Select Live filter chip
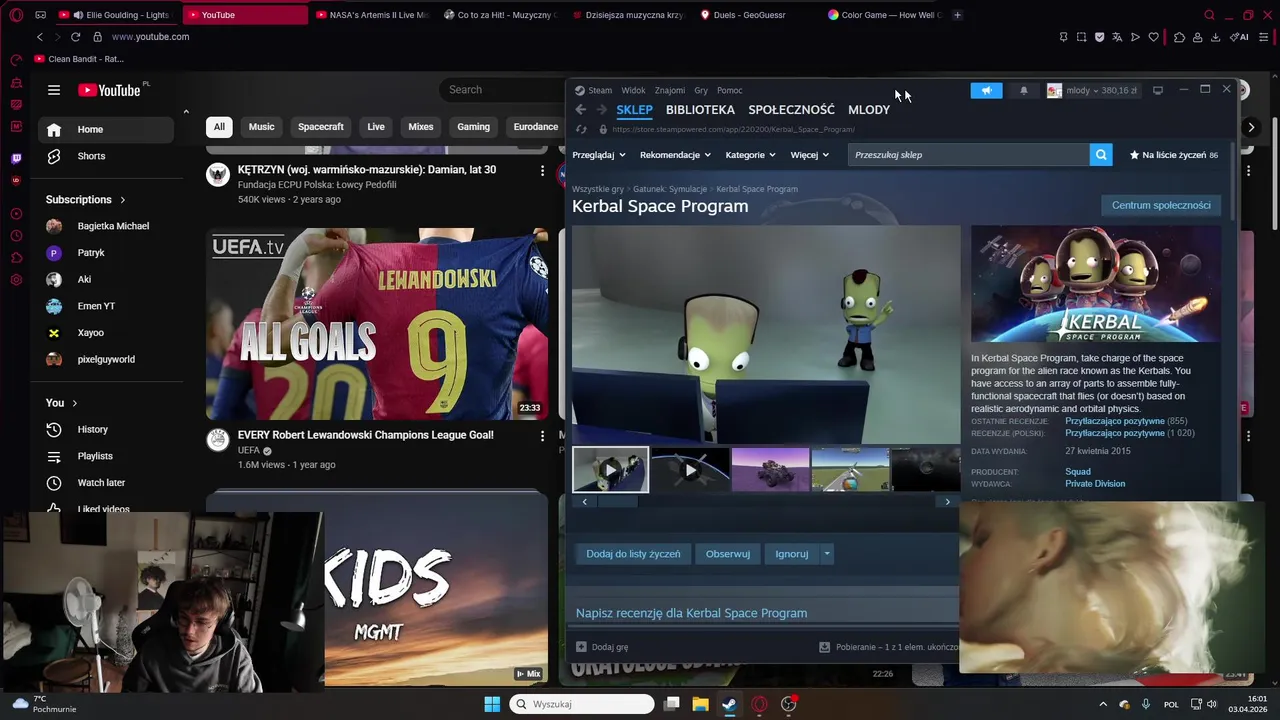The image size is (1280, 720). [376, 127]
